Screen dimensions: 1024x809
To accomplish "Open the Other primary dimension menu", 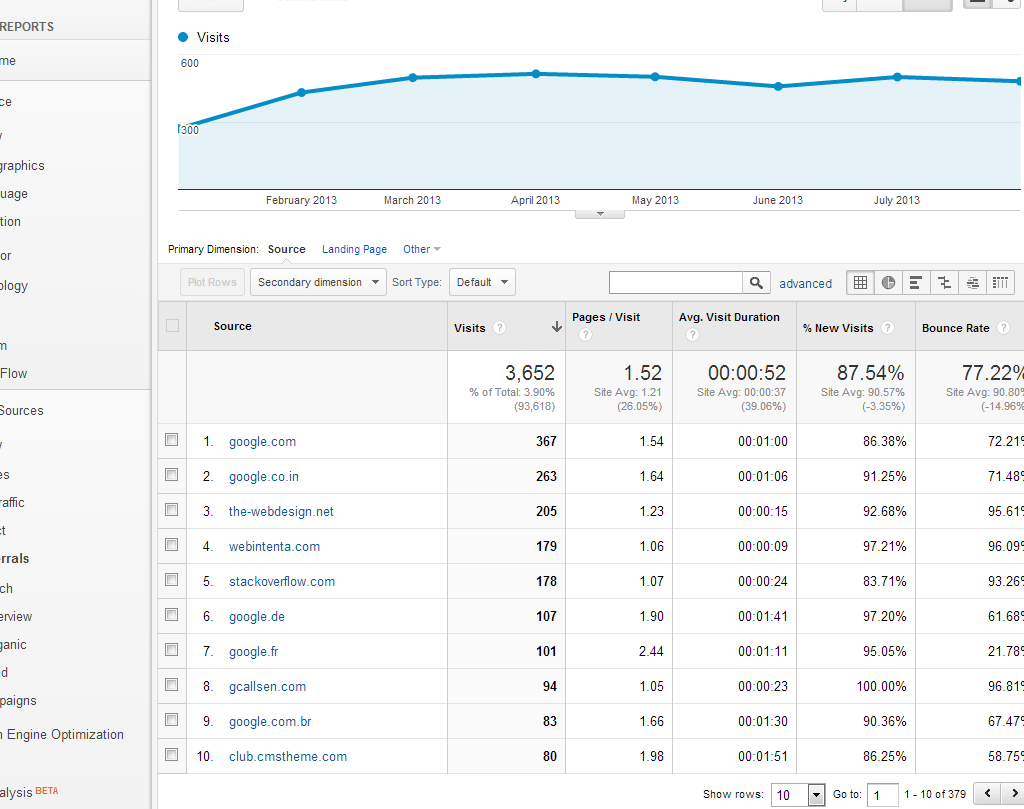I will coord(421,249).
